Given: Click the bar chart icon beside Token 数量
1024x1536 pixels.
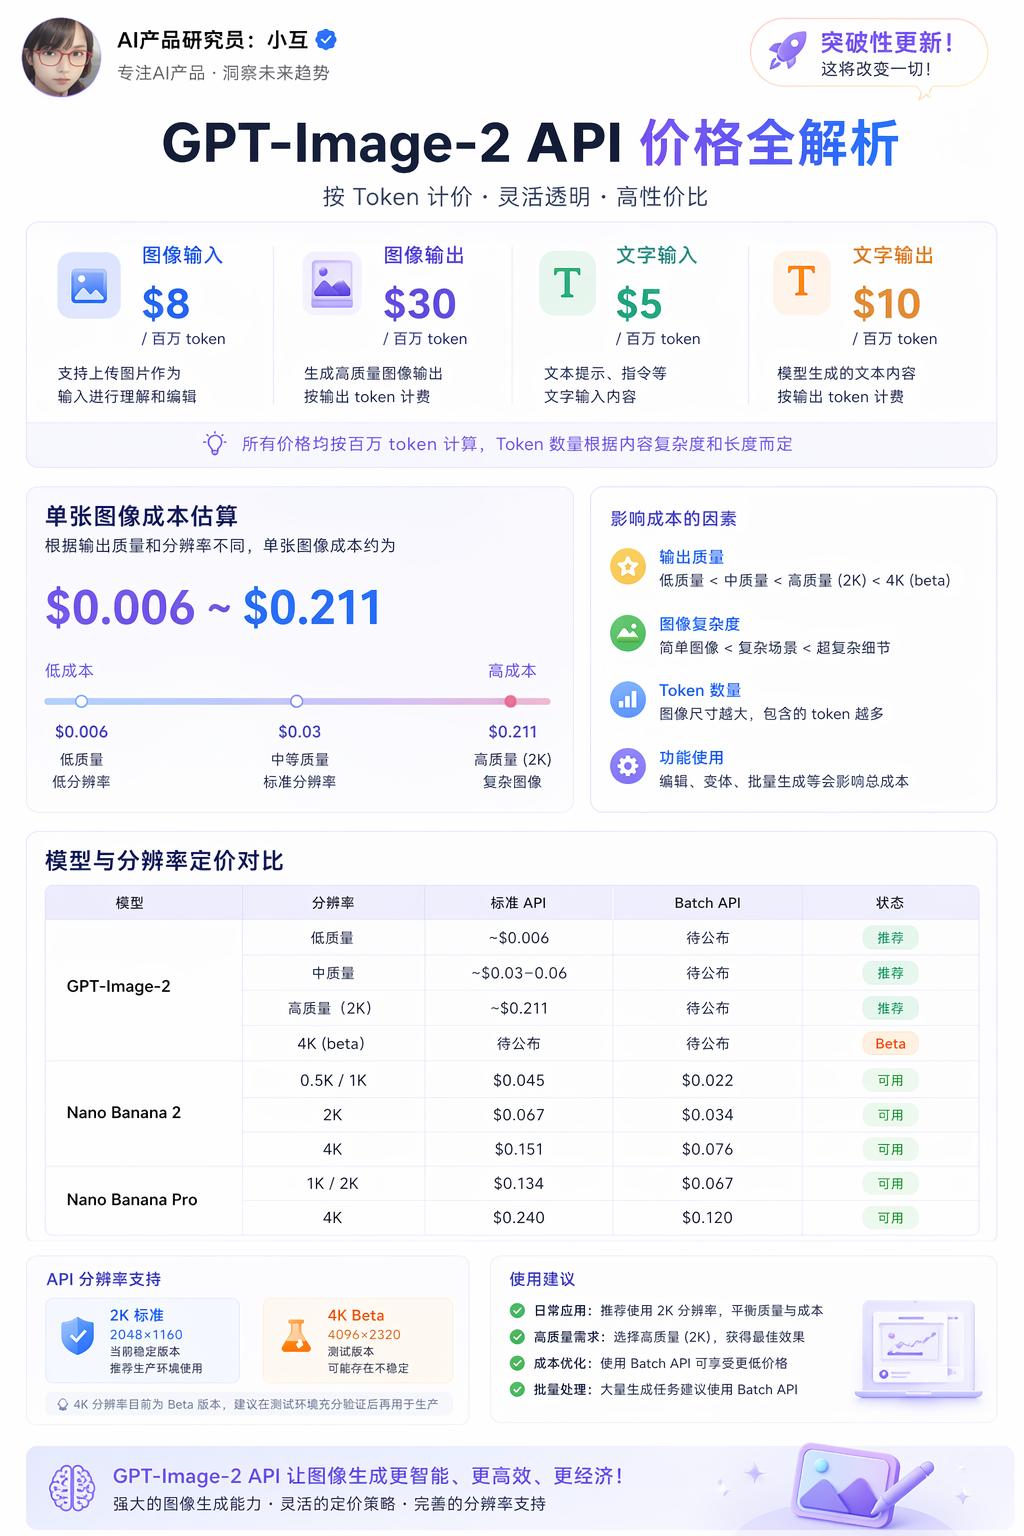Looking at the screenshot, I should click(628, 700).
